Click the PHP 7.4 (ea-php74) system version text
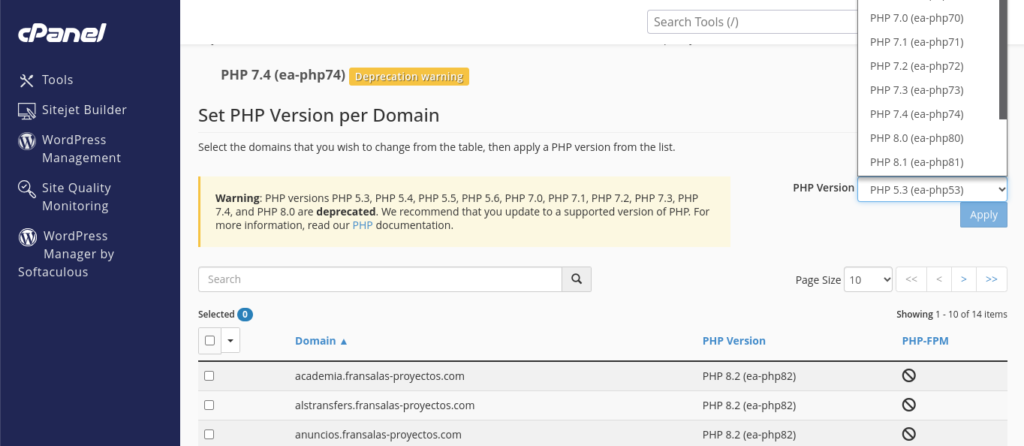This screenshot has width=1024, height=446. point(283,75)
